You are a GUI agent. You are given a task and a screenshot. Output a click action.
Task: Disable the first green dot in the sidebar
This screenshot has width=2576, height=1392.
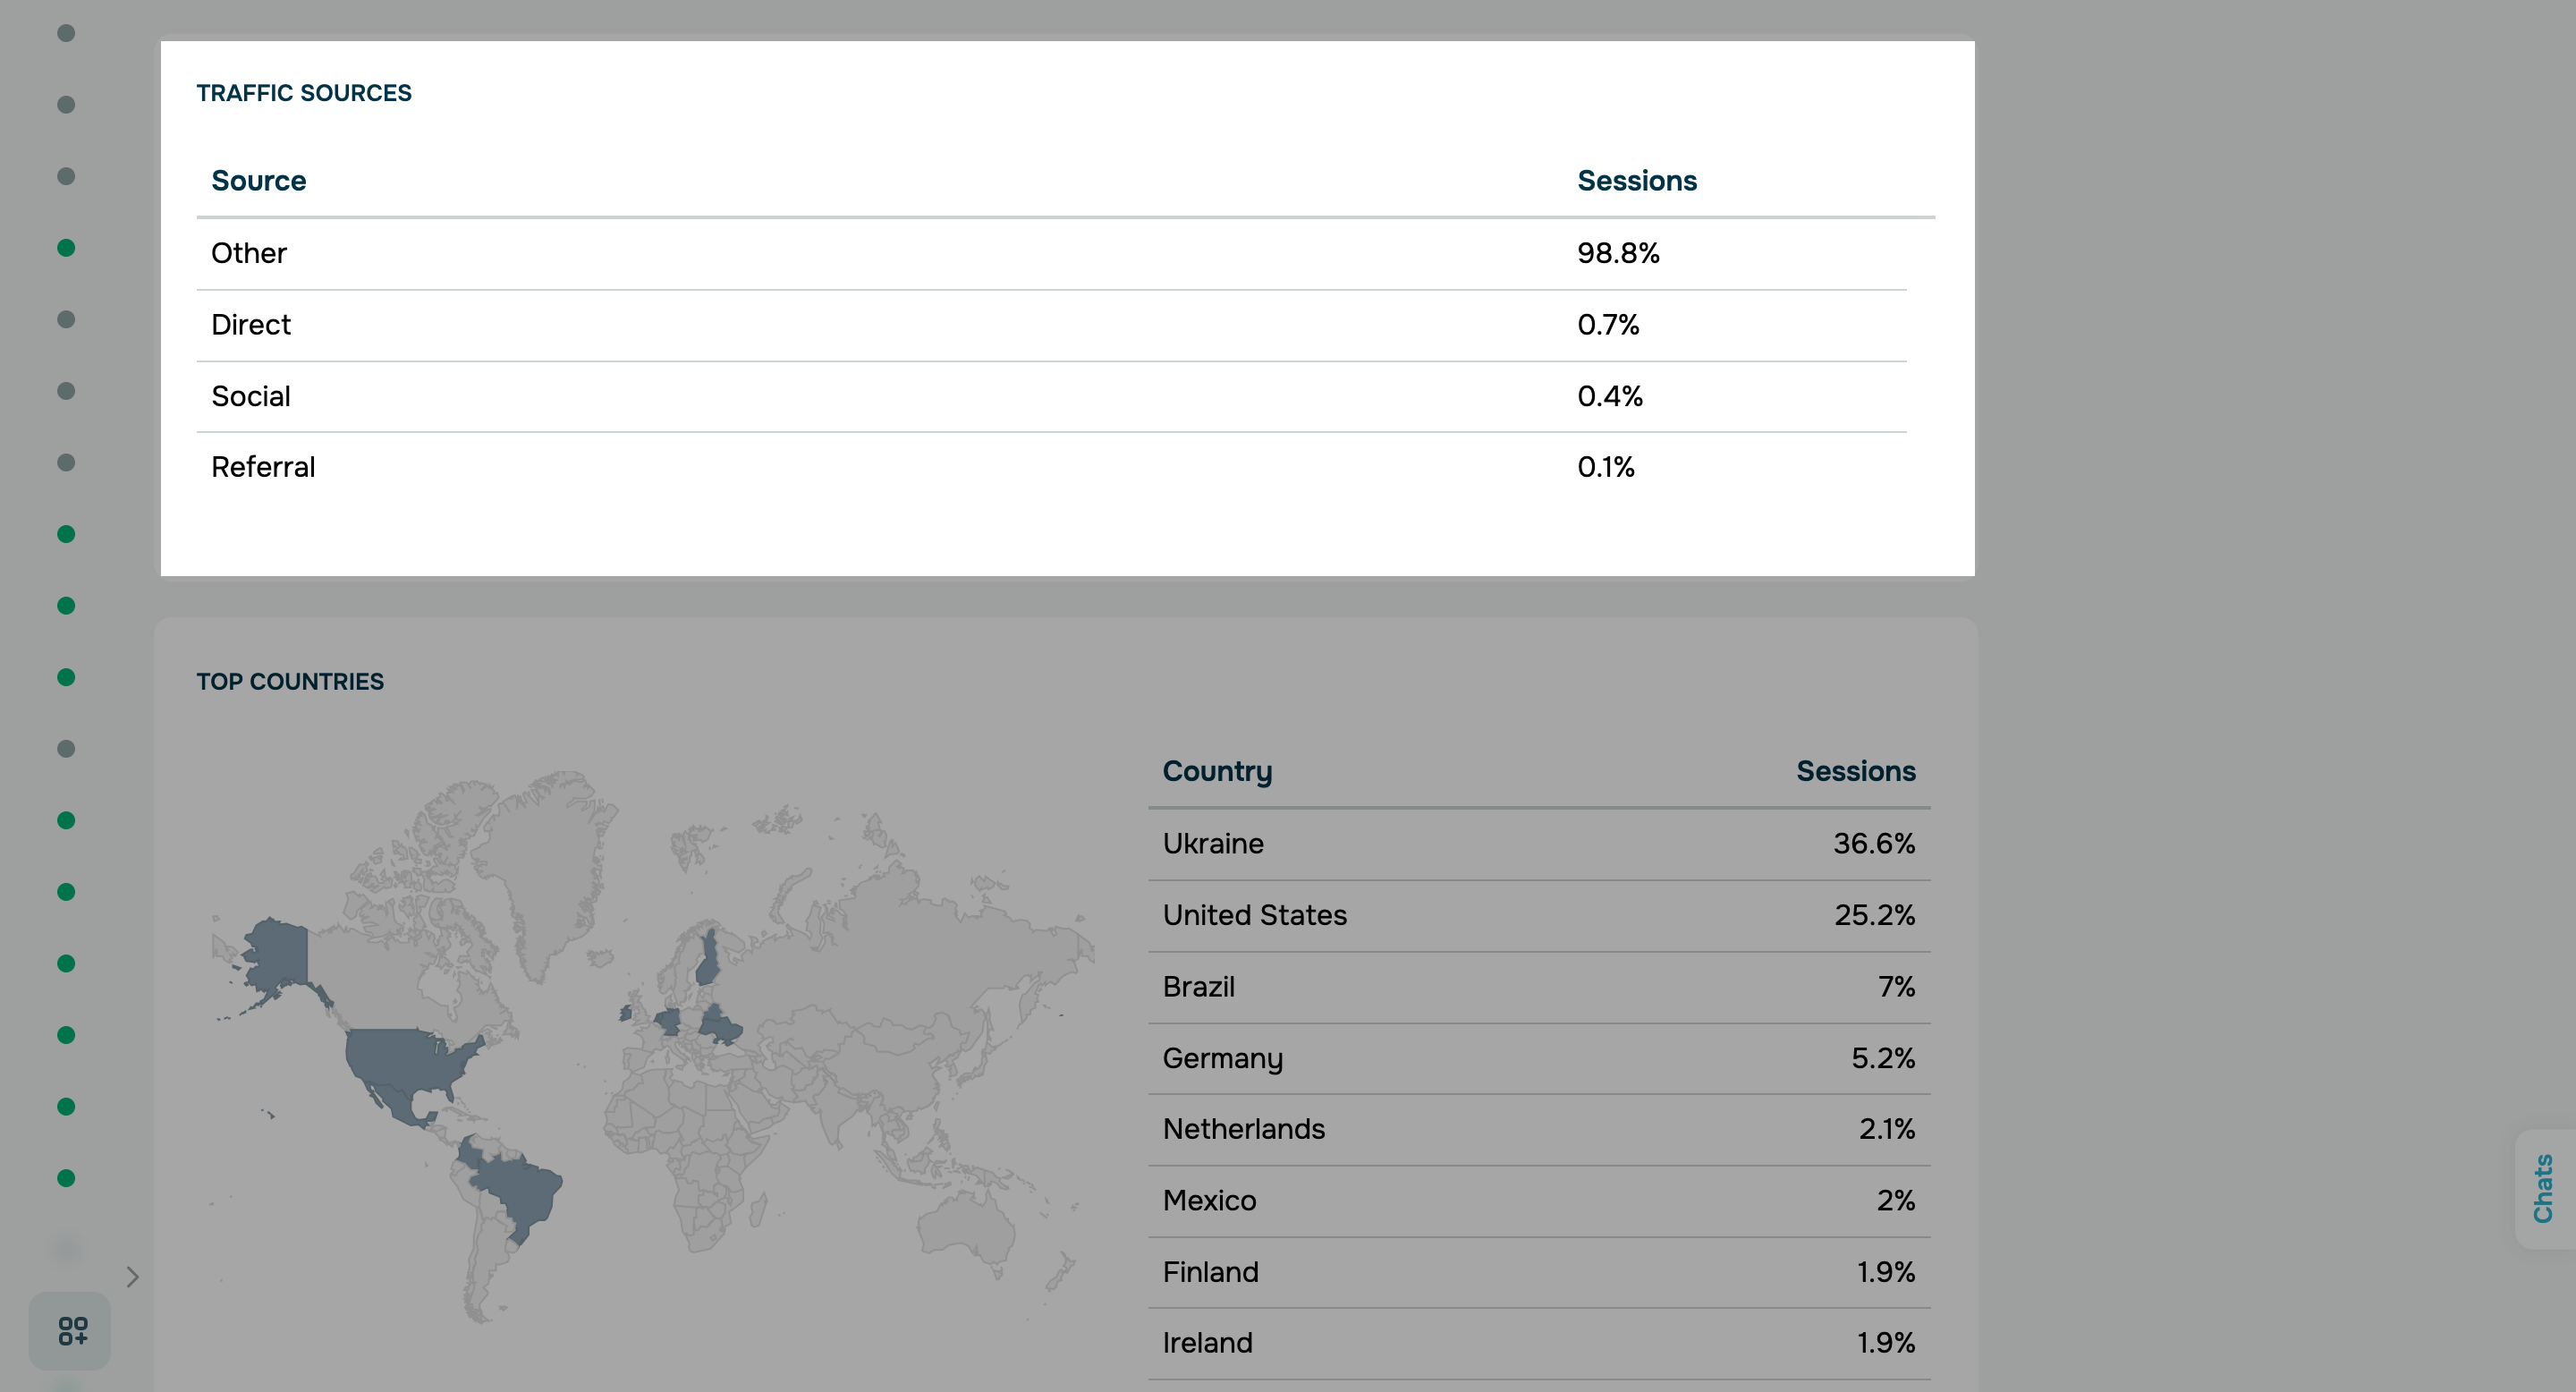(67, 247)
